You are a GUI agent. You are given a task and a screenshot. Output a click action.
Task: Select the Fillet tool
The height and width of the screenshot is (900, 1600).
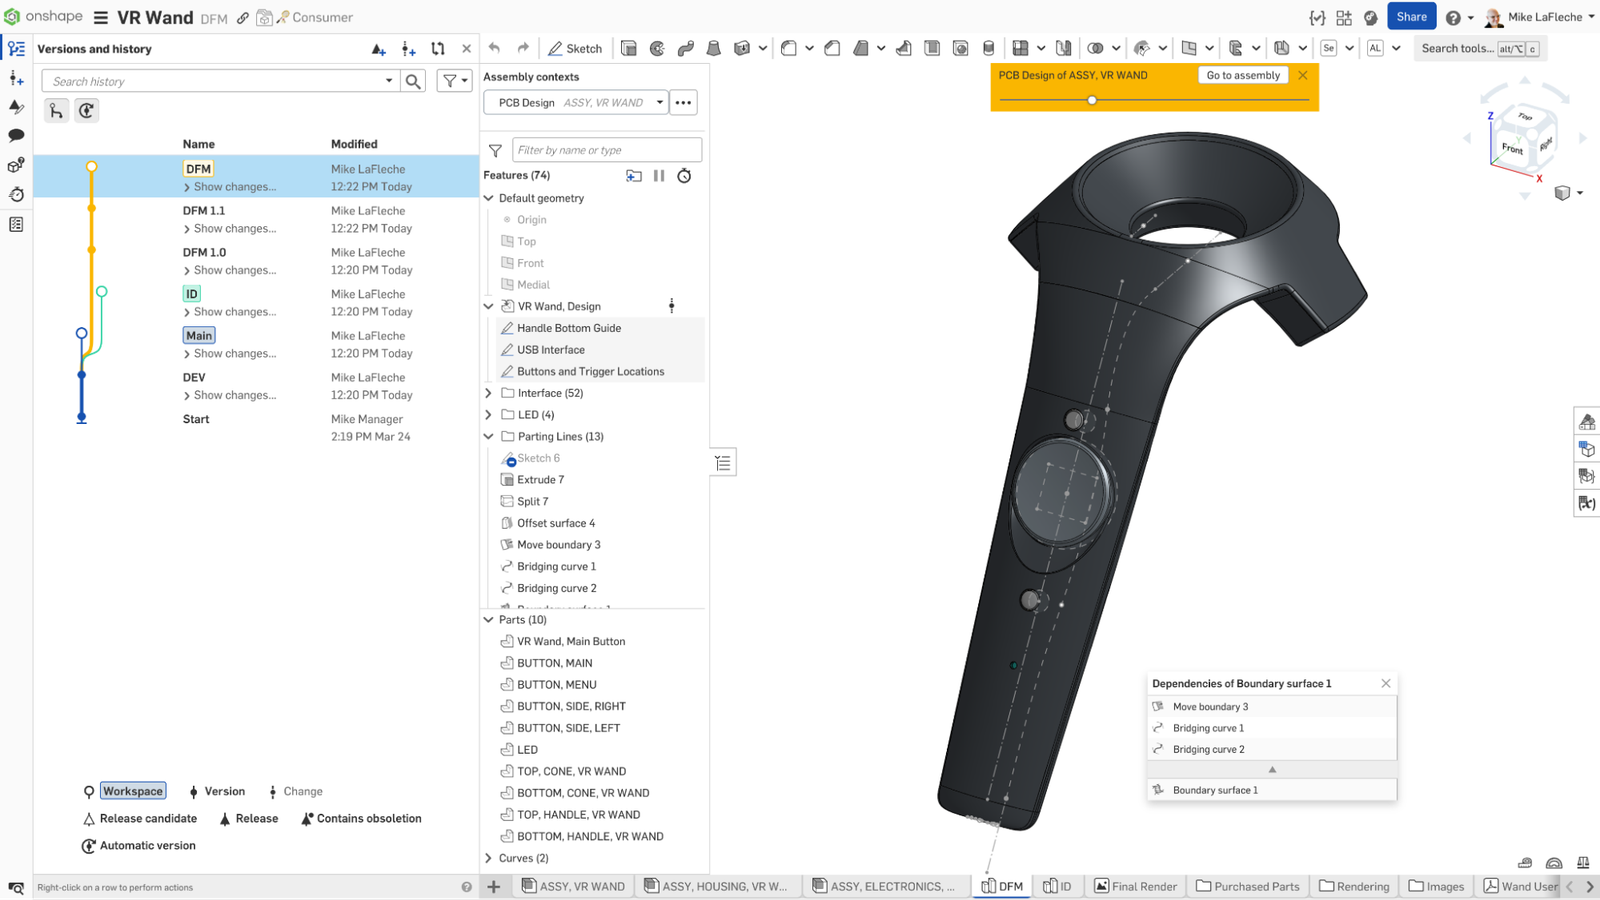[789, 47]
